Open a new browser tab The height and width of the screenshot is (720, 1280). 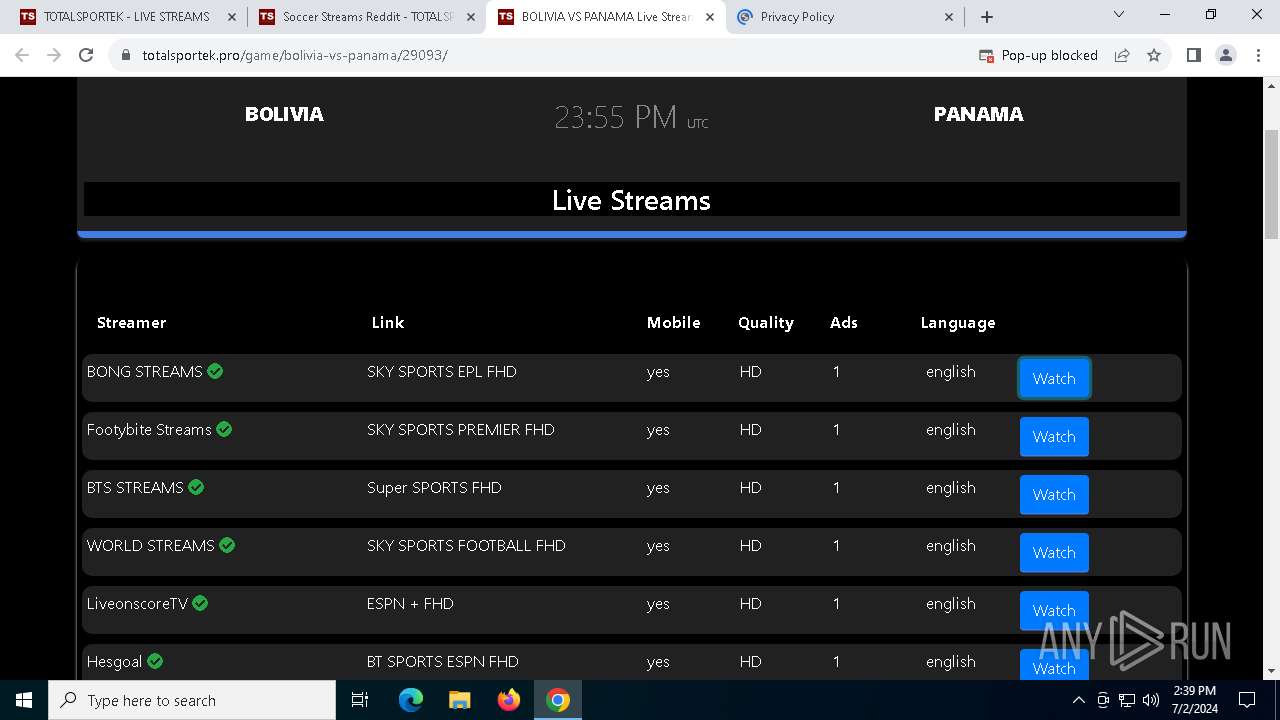click(x=987, y=17)
